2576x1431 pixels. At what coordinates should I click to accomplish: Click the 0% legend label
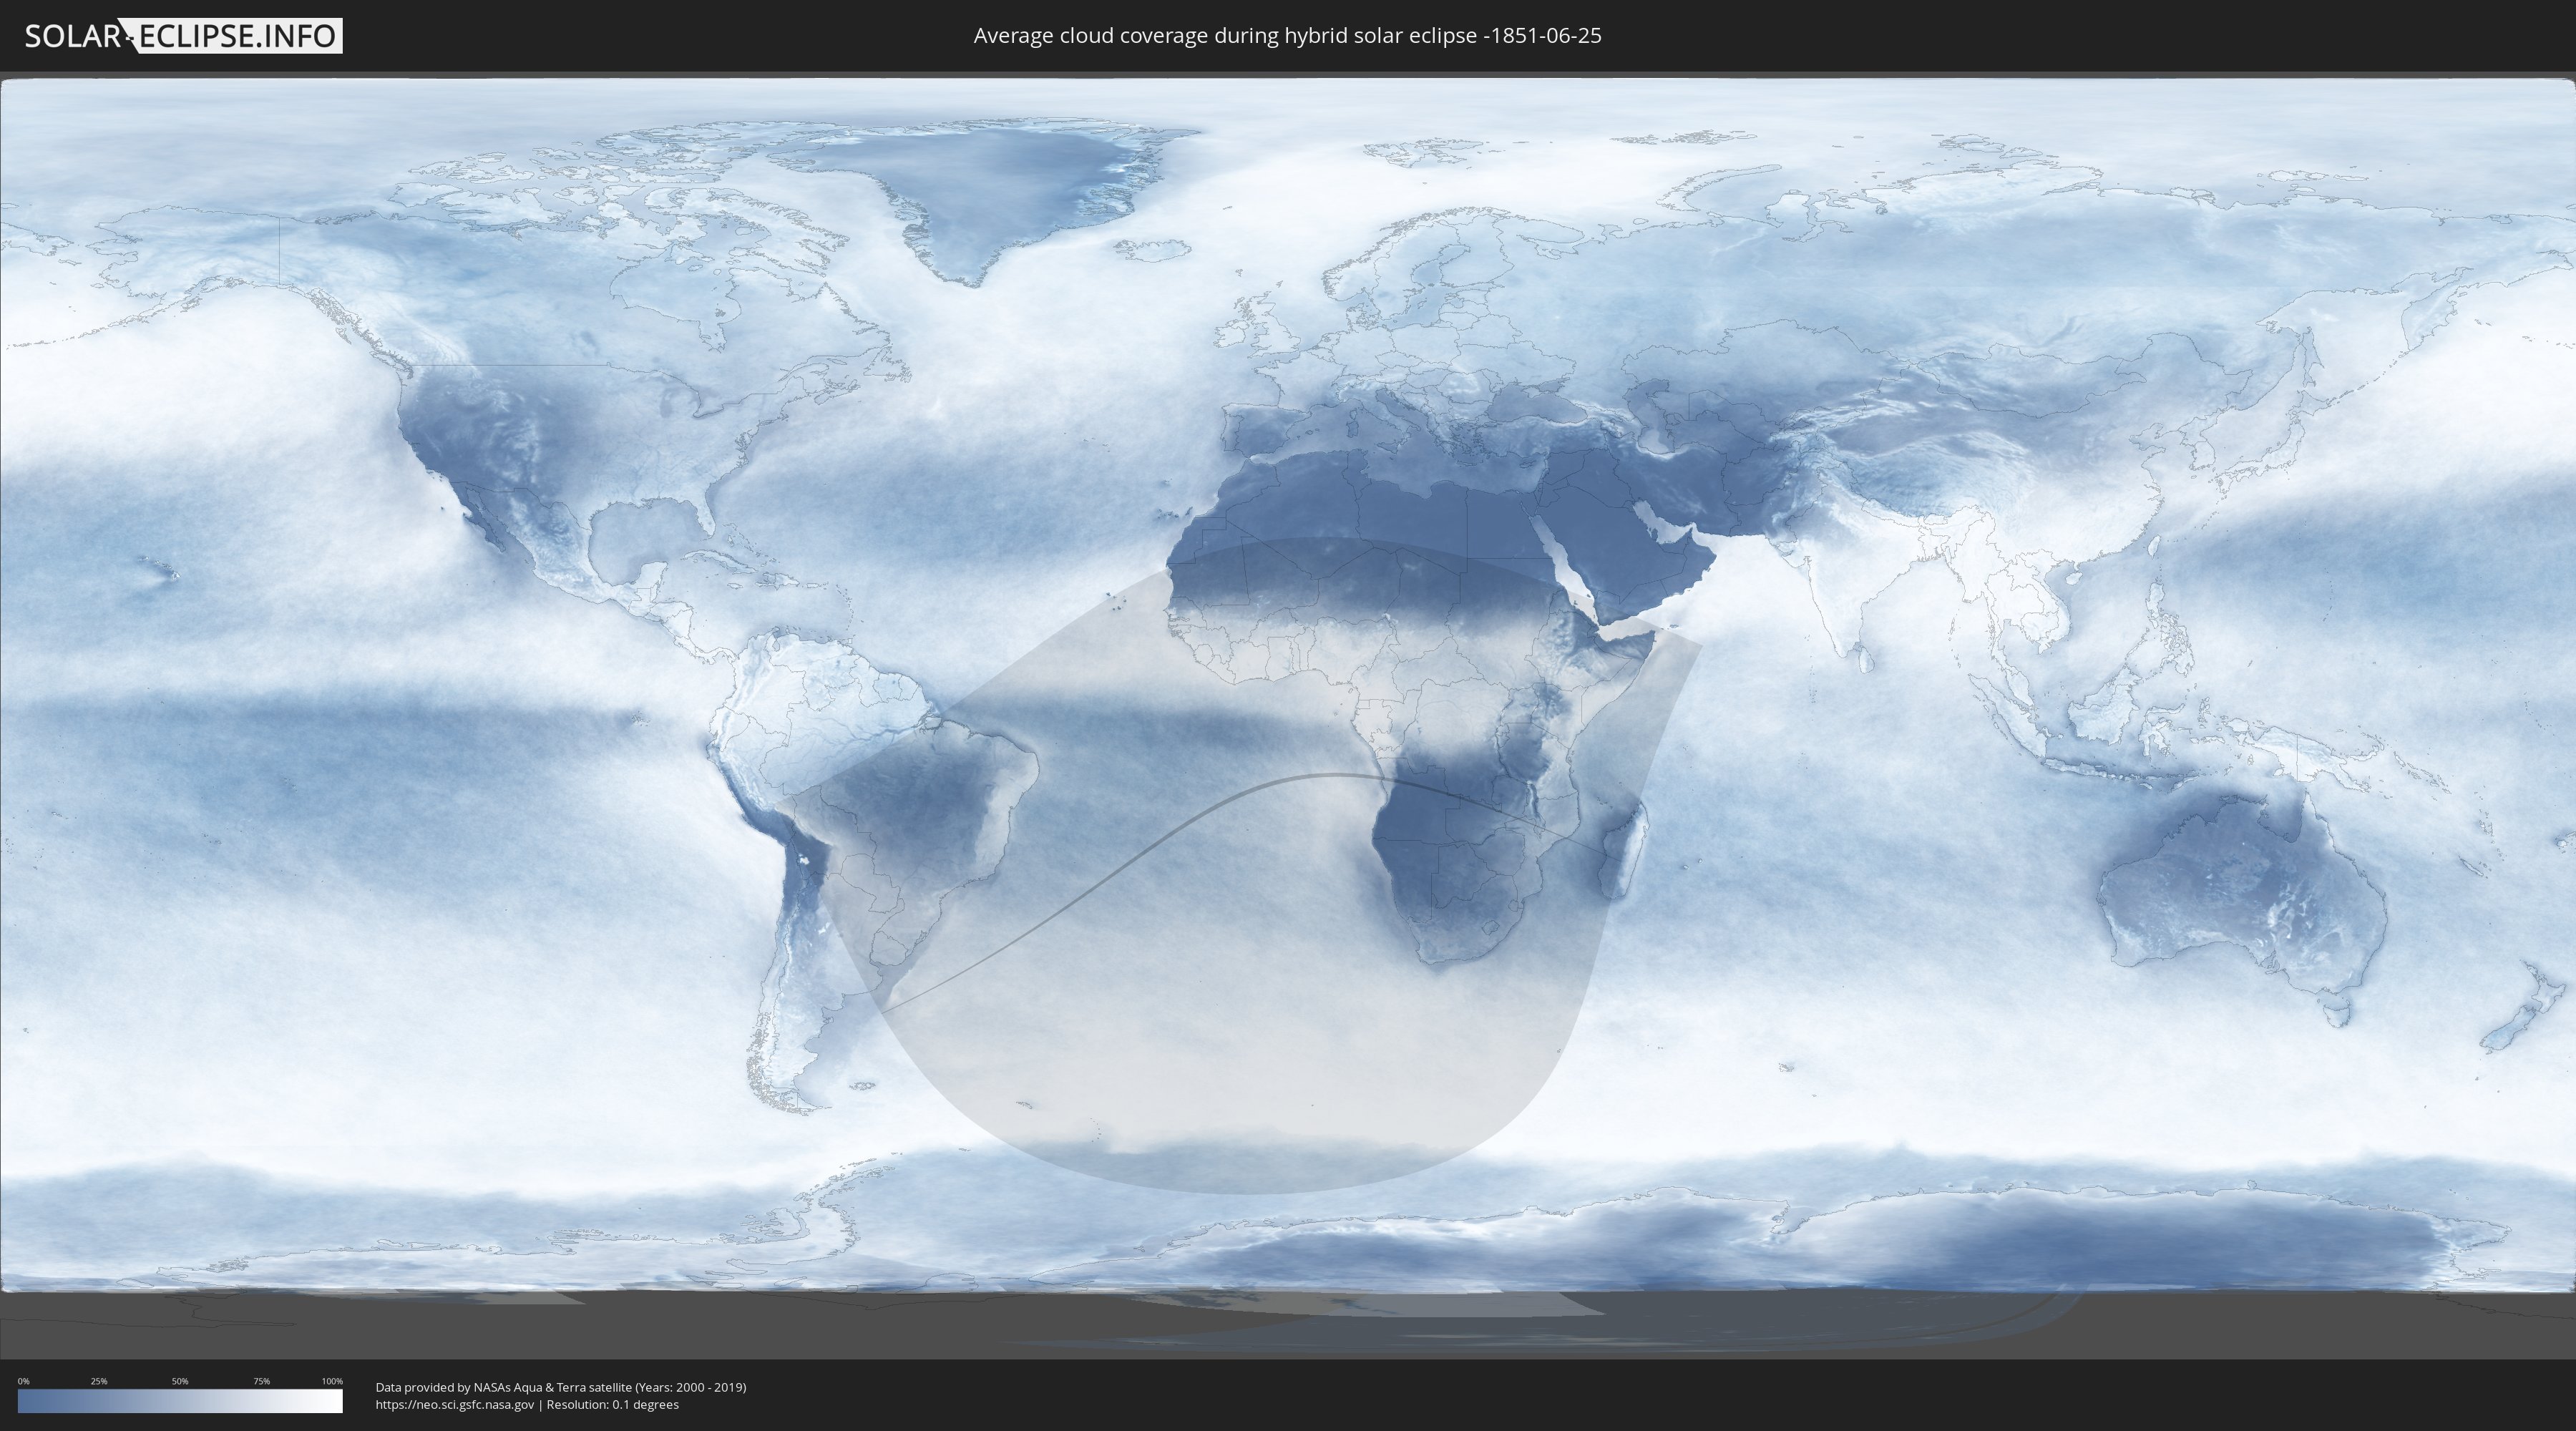pos(23,1381)
